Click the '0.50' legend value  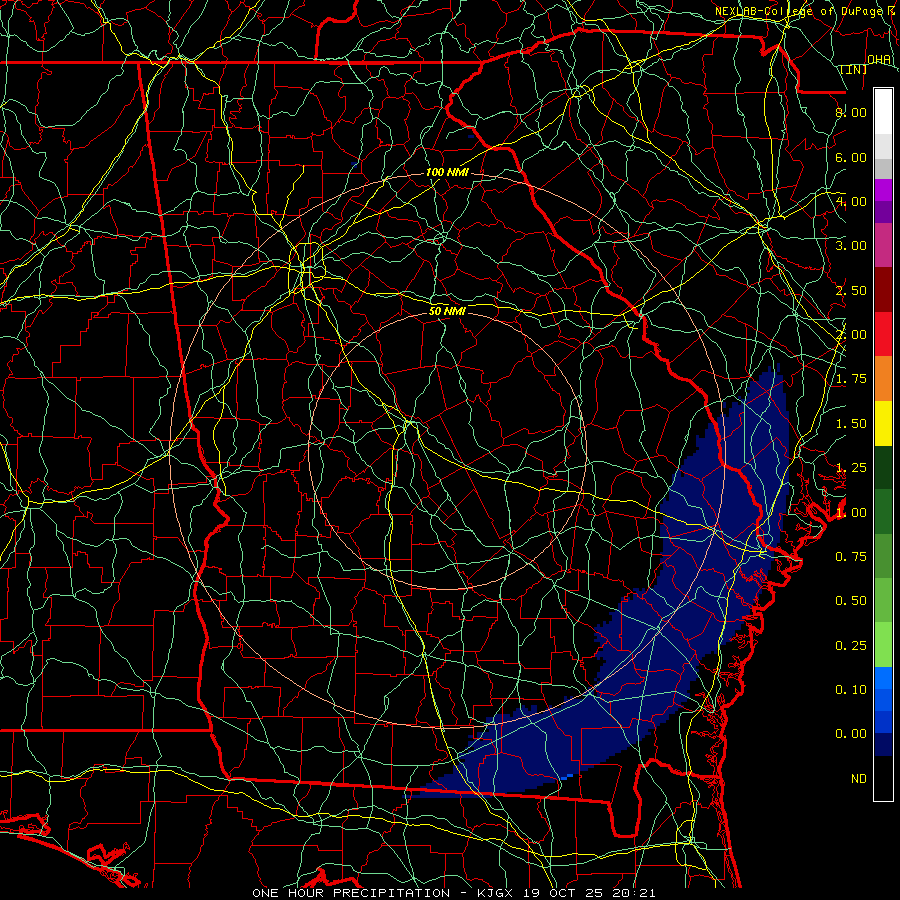click(851, 601)
